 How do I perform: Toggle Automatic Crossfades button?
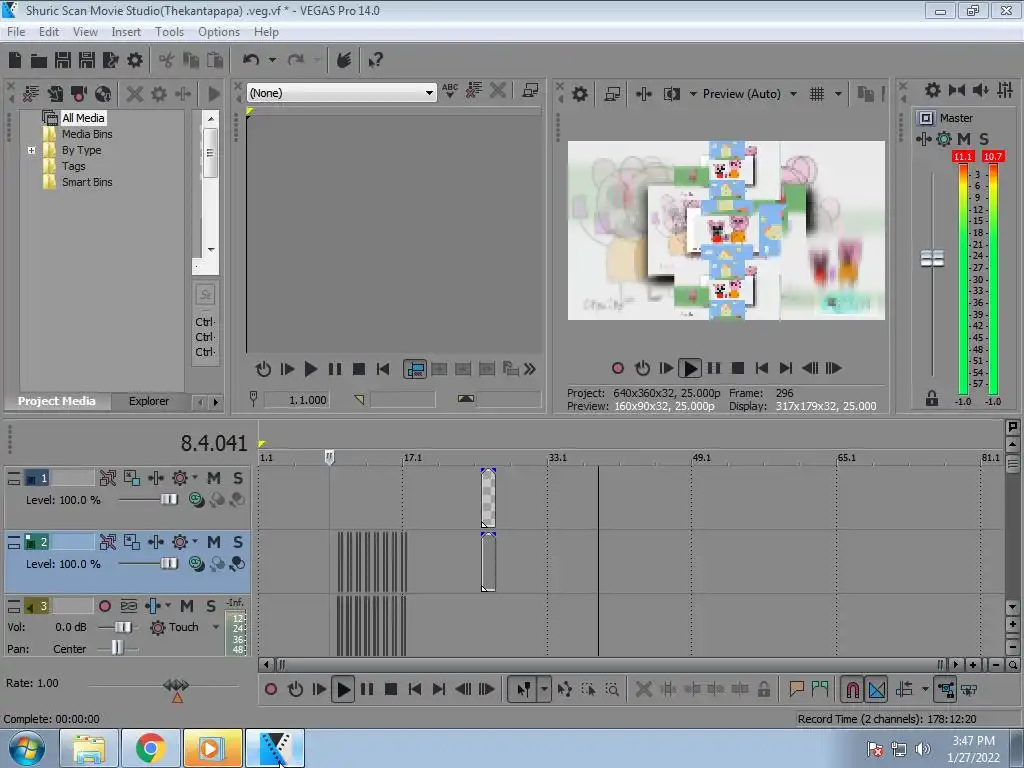[877, 689]
